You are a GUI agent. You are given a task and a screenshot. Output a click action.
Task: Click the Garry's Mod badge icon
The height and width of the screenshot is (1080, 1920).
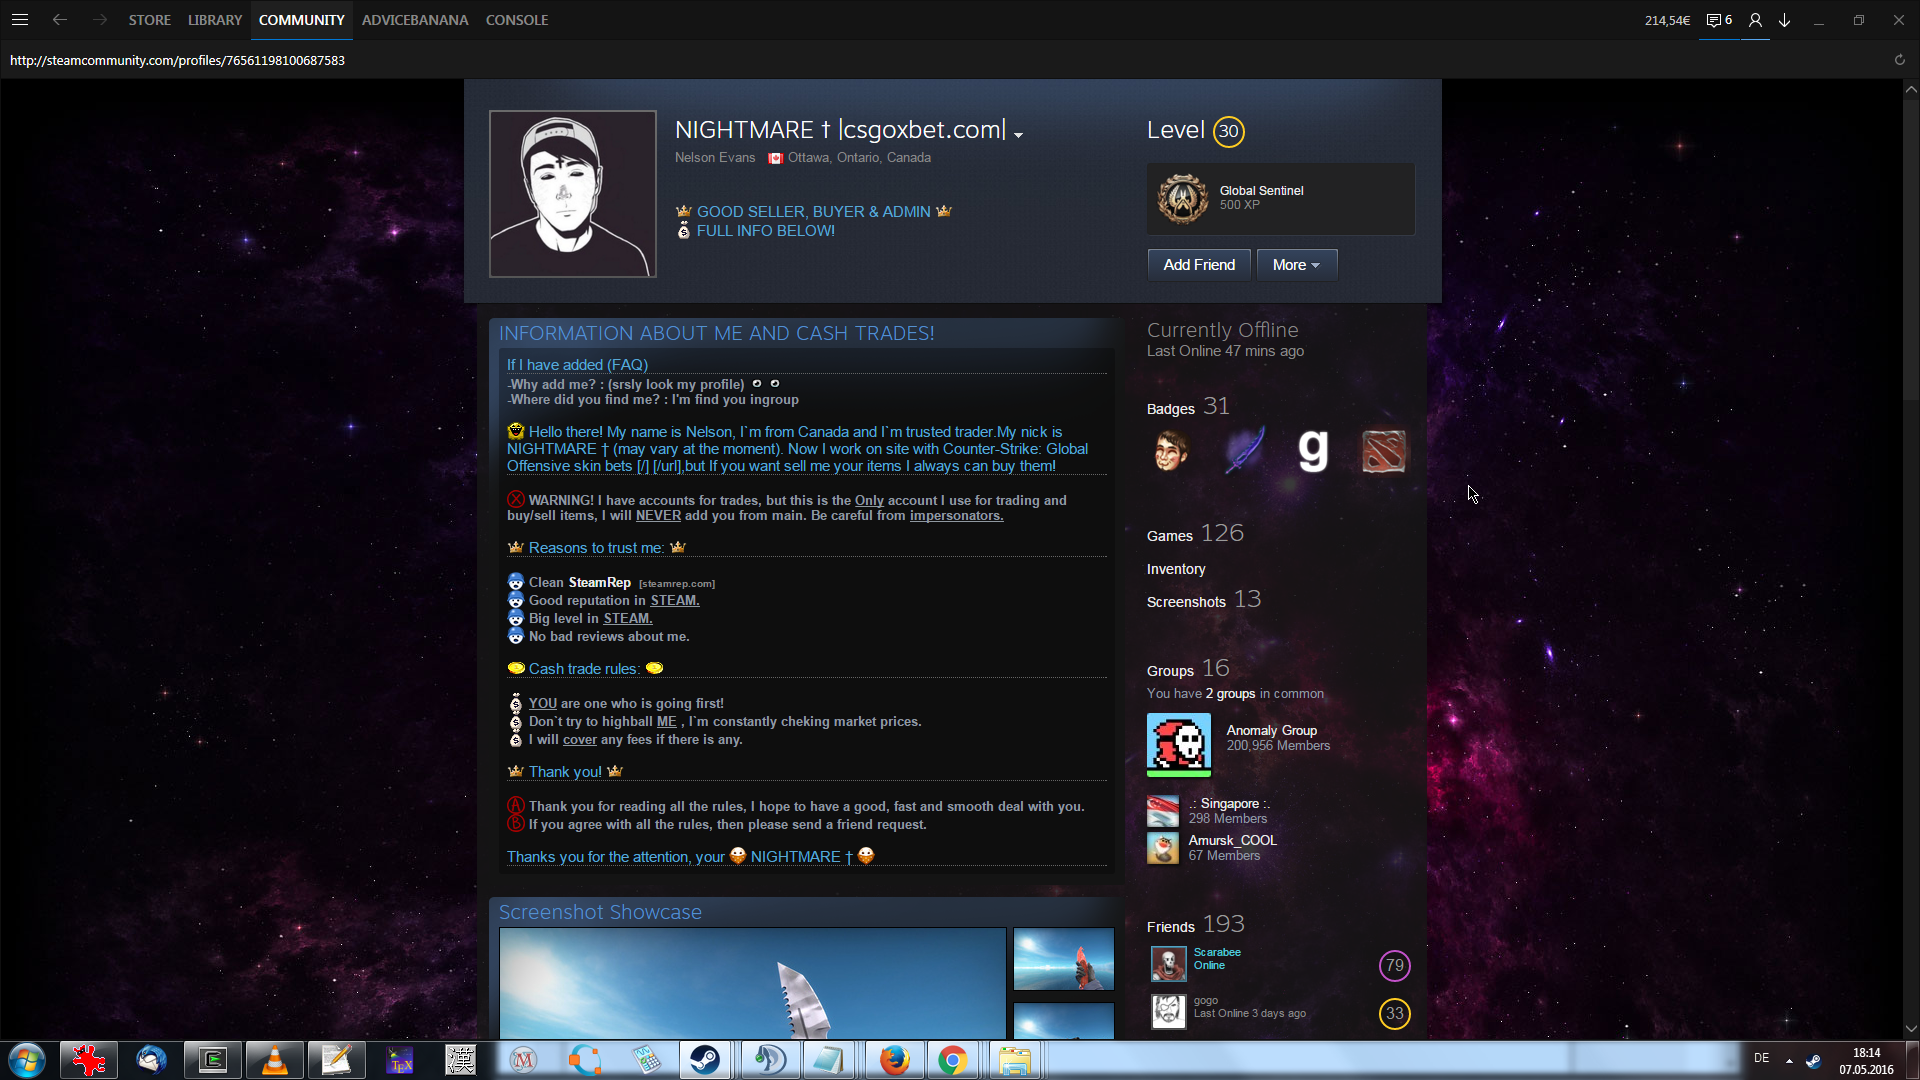(1313, 451)
